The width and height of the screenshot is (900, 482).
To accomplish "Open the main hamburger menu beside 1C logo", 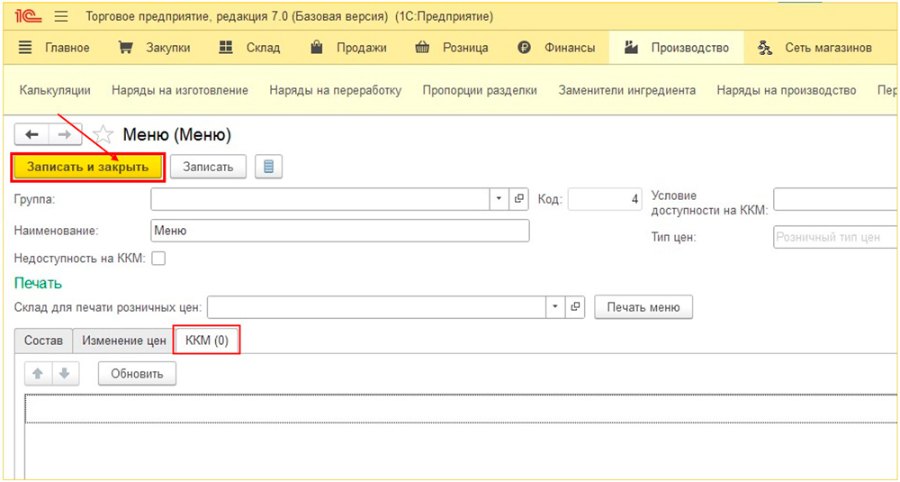I will click(x=61, y=17).
